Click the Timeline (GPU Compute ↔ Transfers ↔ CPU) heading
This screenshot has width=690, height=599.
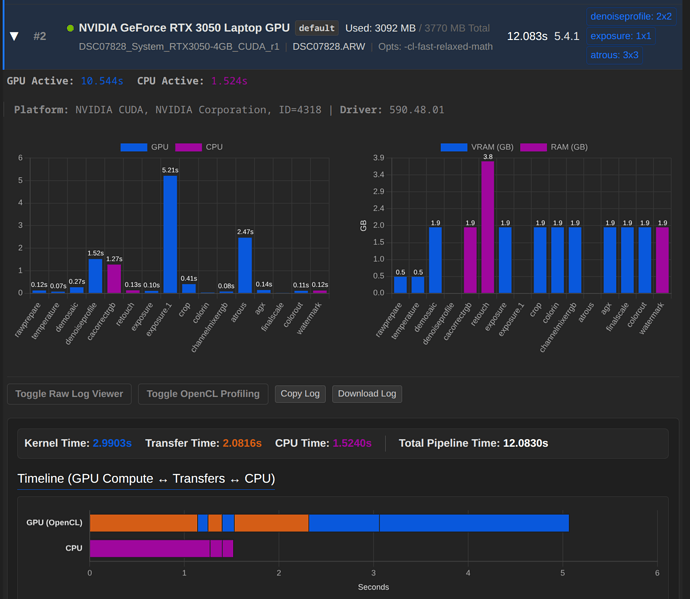click(x=146, y=479)
